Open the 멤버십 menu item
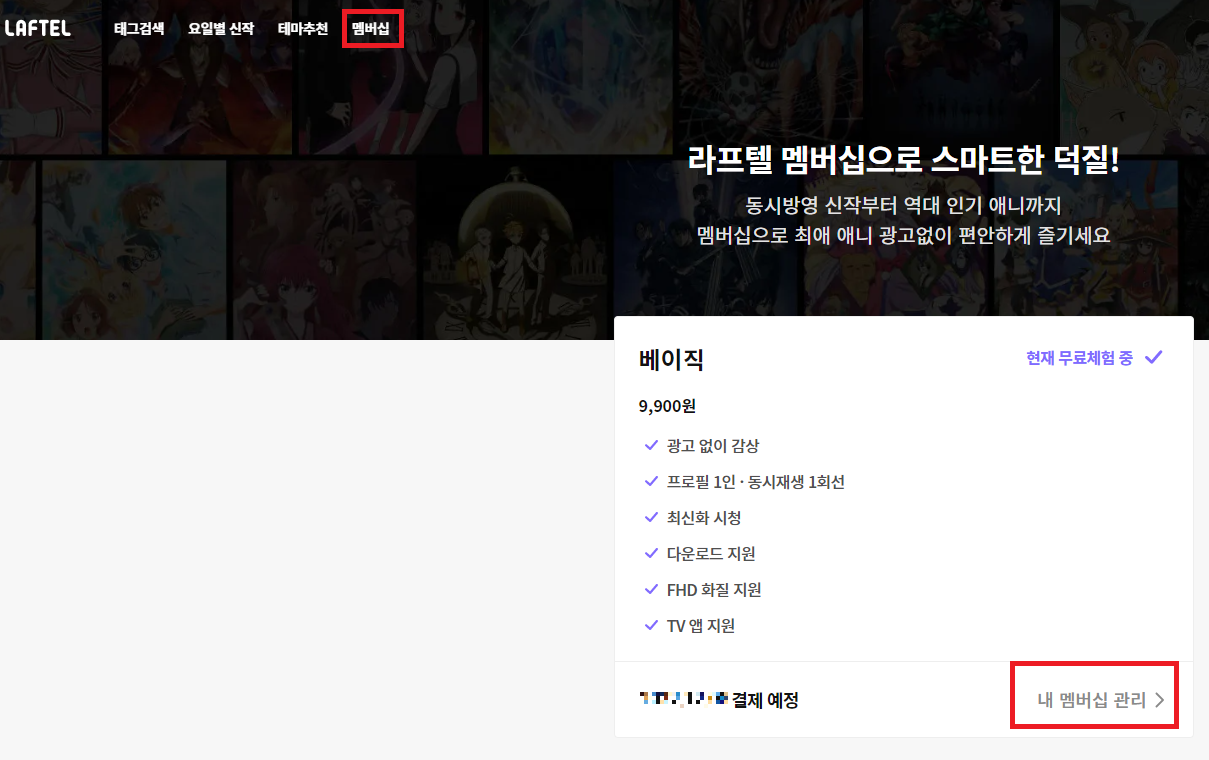Screen dimensions: 1209x760 371,29
